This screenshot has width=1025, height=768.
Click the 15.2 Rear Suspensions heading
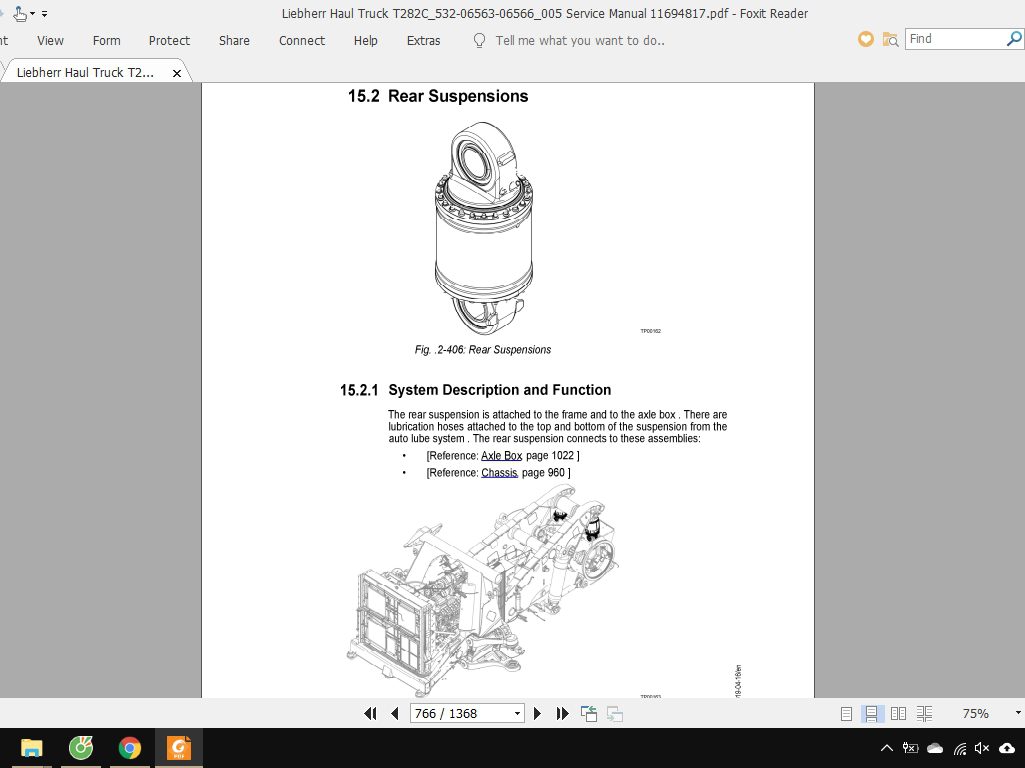pos(438,96)
